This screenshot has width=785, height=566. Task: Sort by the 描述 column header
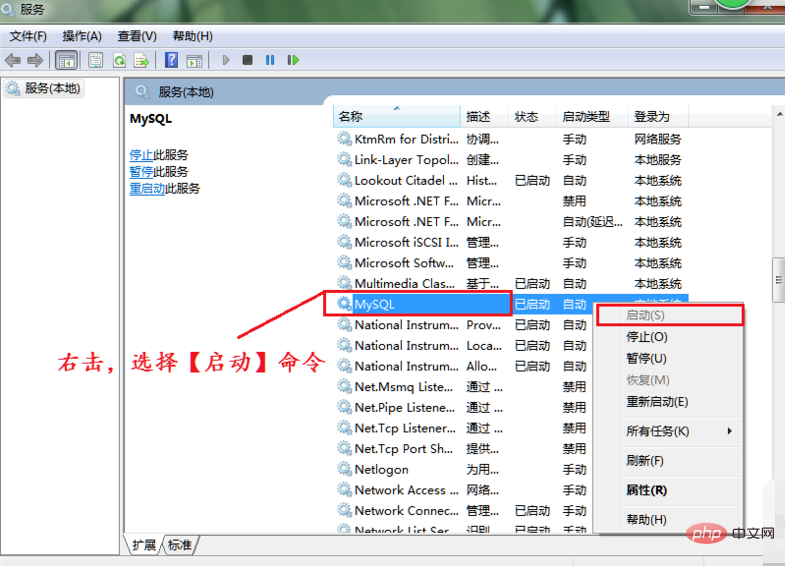[484, 117]
